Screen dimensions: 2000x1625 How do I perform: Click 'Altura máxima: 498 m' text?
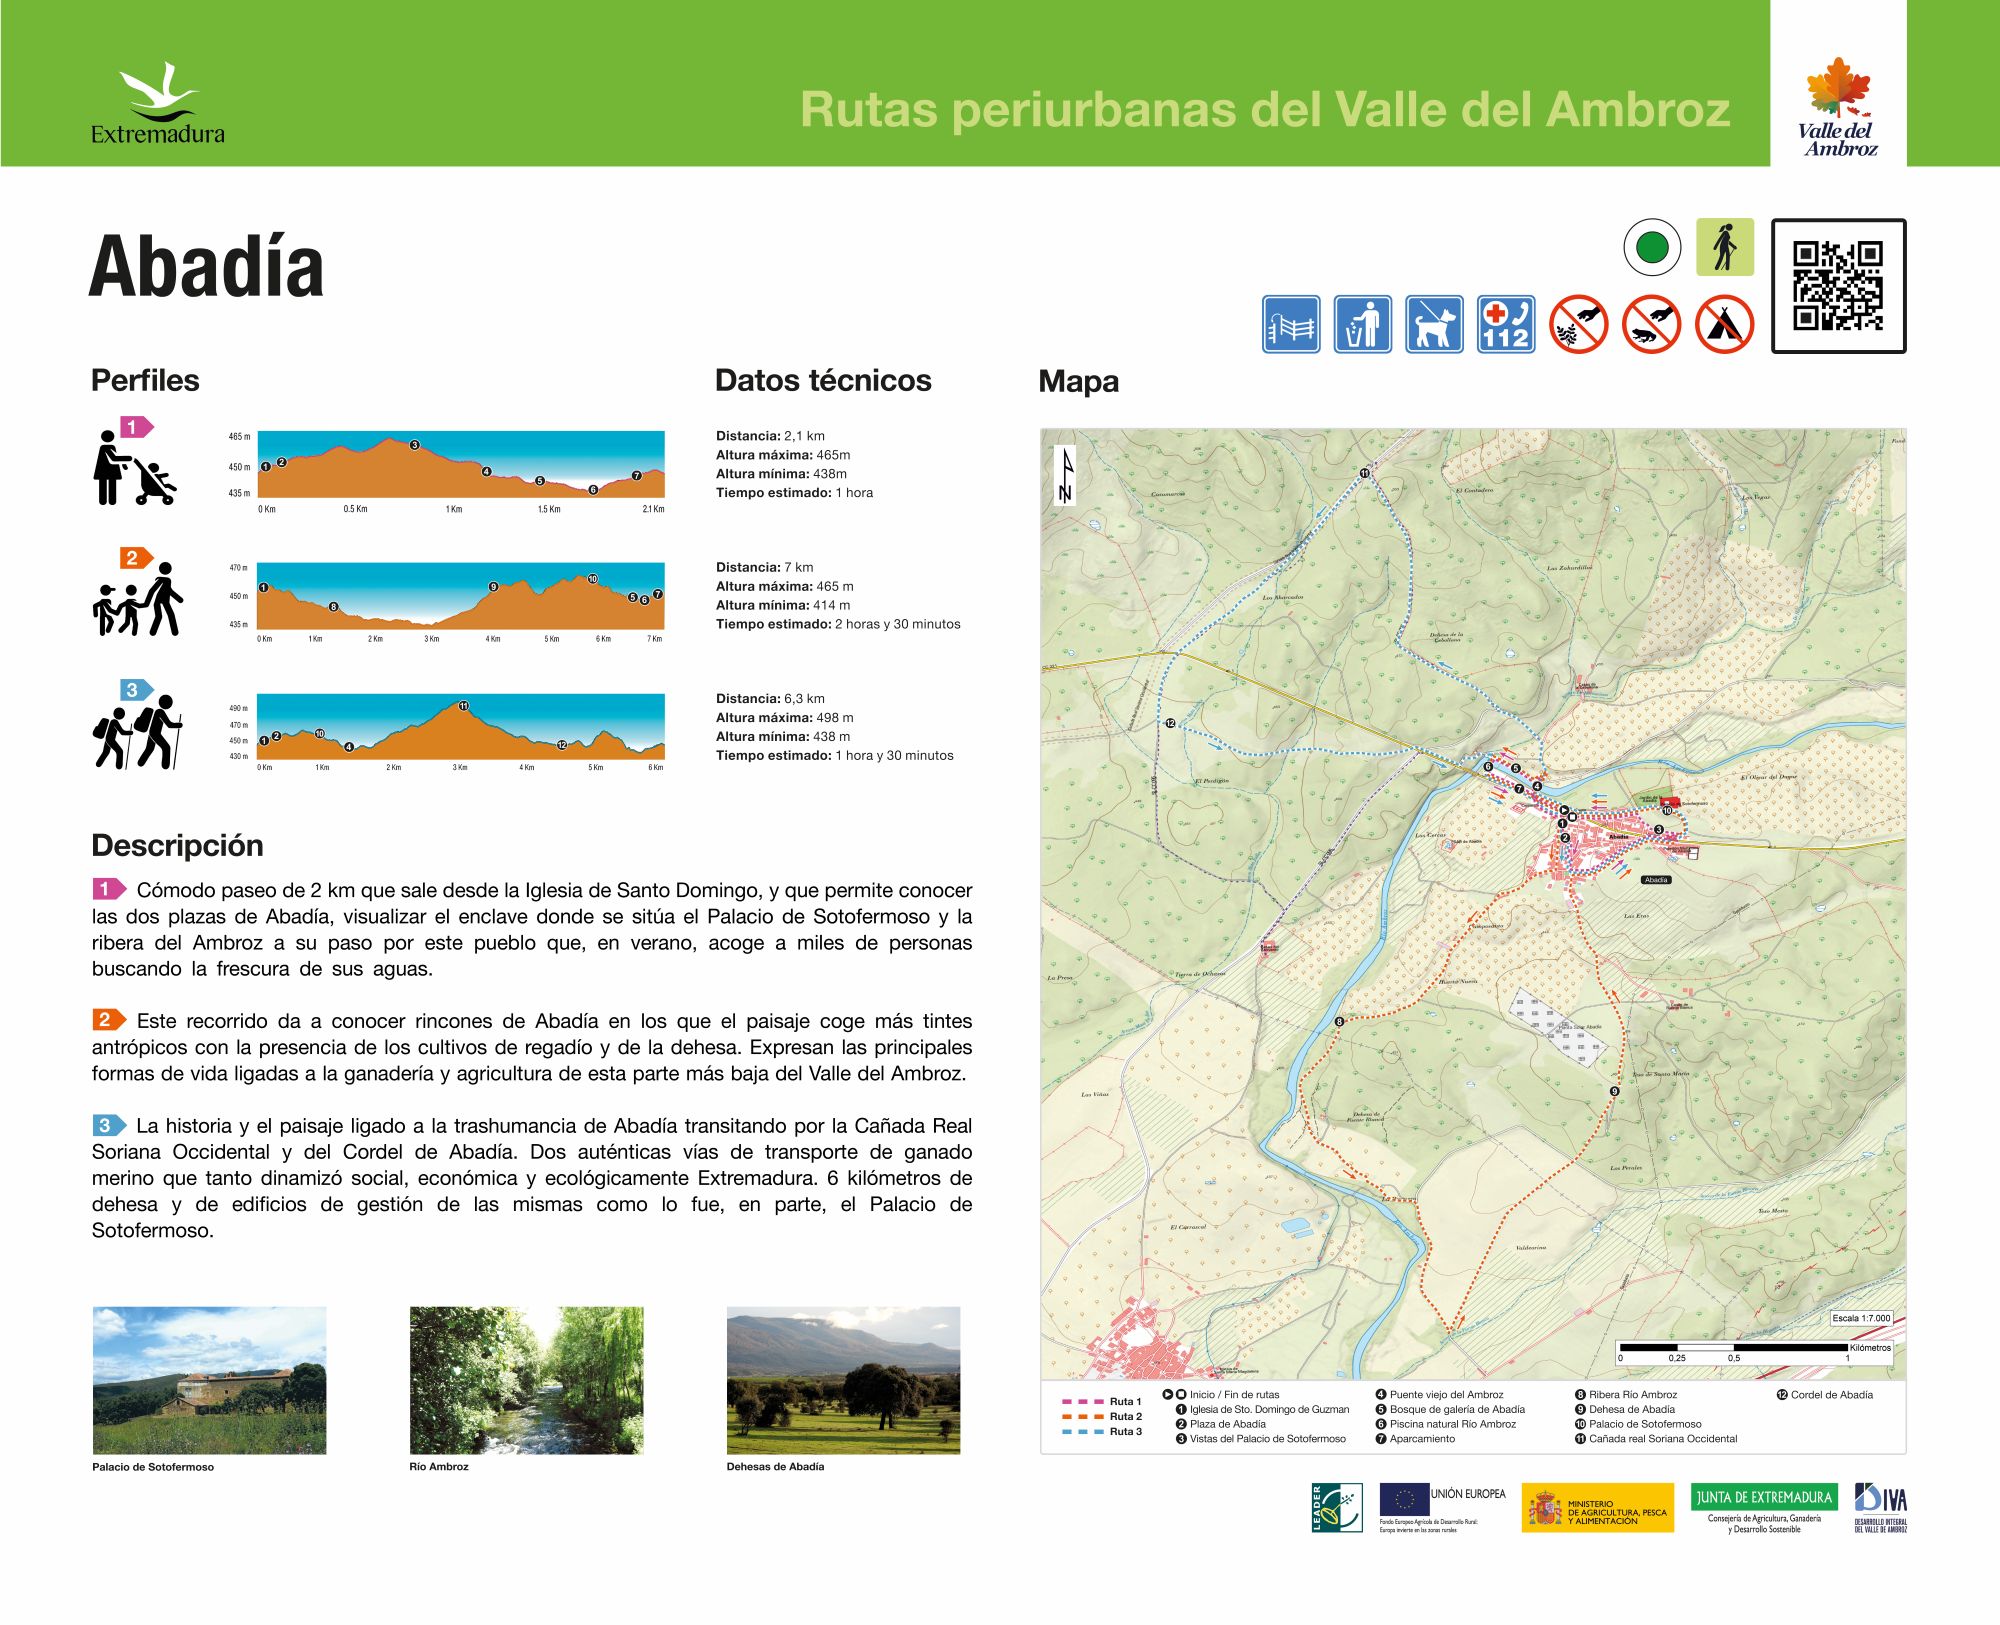[784, 718]
